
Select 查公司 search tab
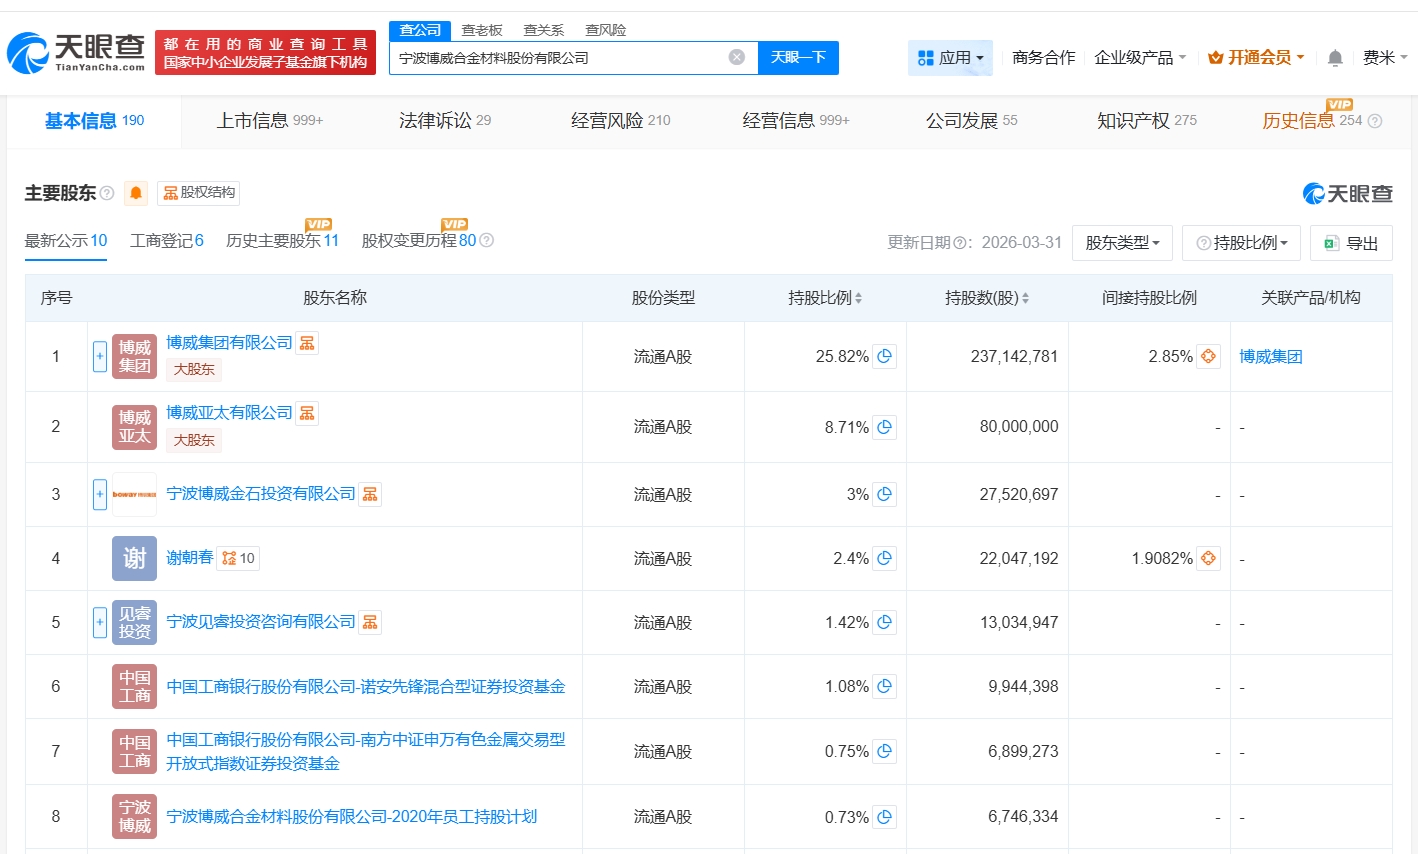[x=420, y=30]
